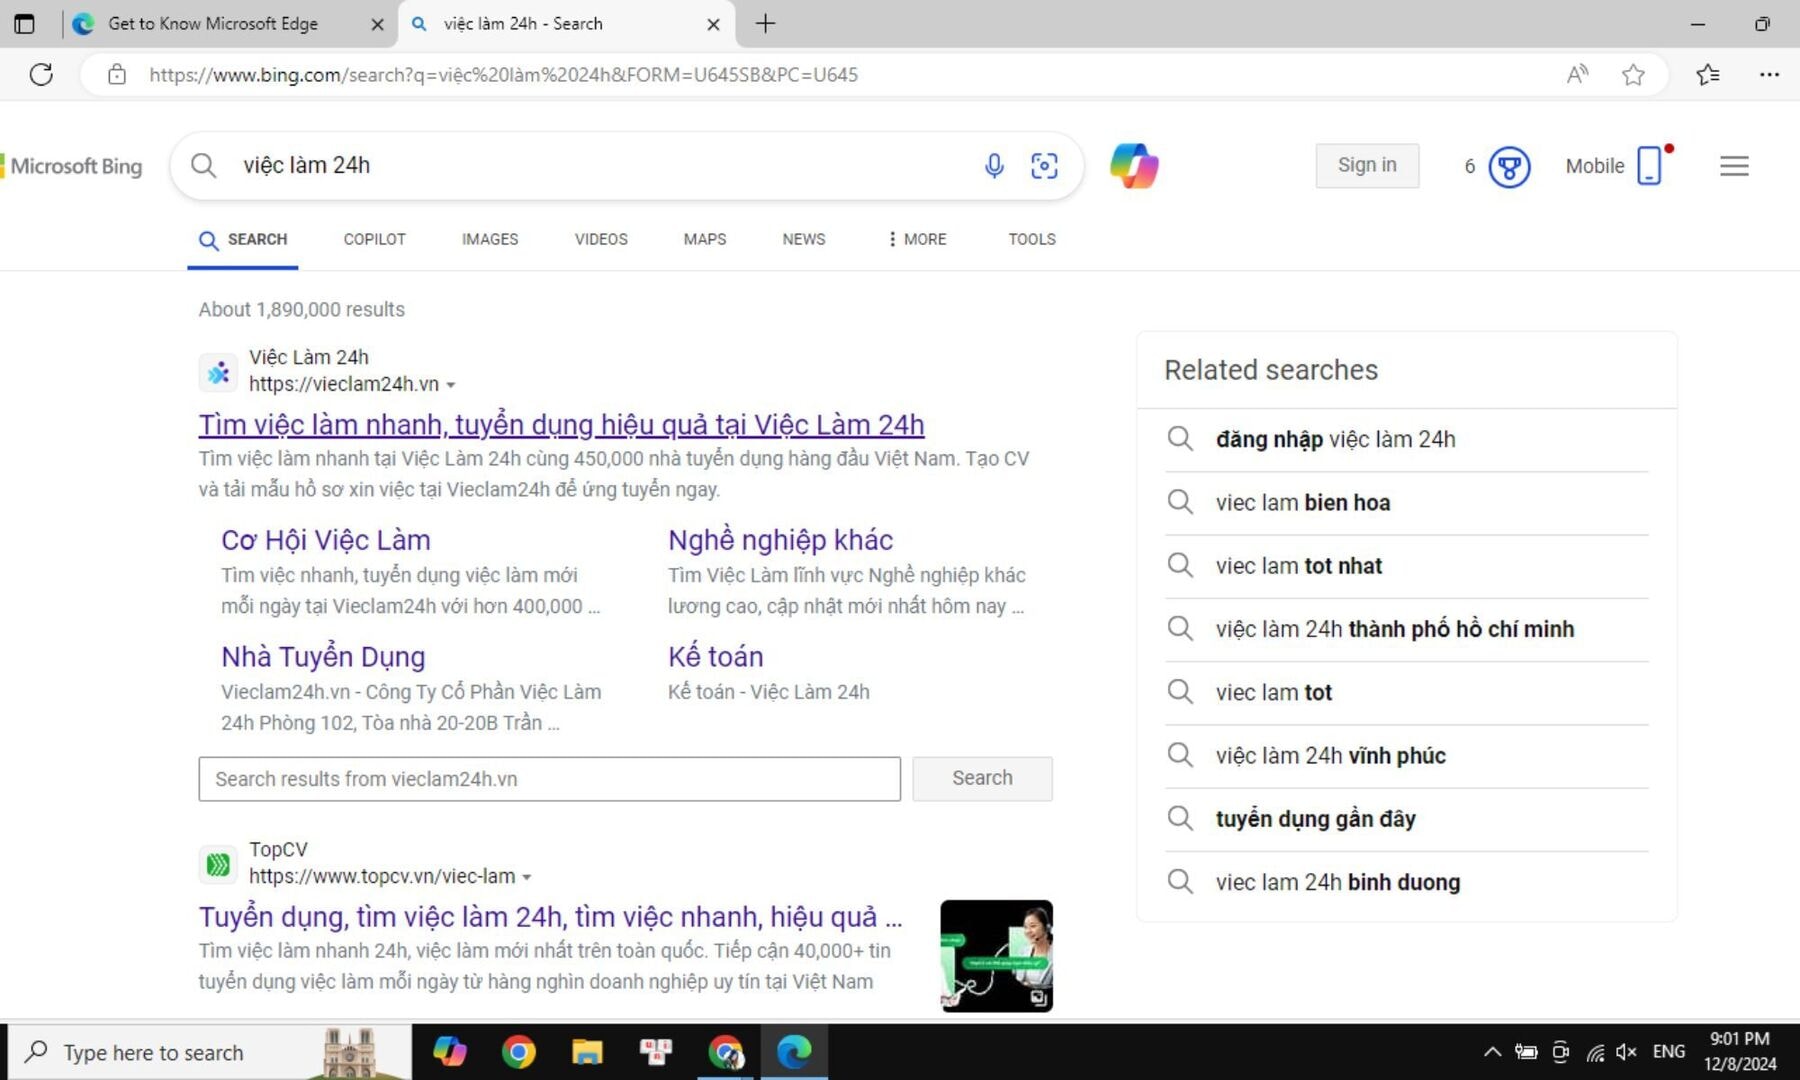Open network settings tray icon
The height and width of the screenshot is (1080, 1800).
click(x=1595, y=1052)
